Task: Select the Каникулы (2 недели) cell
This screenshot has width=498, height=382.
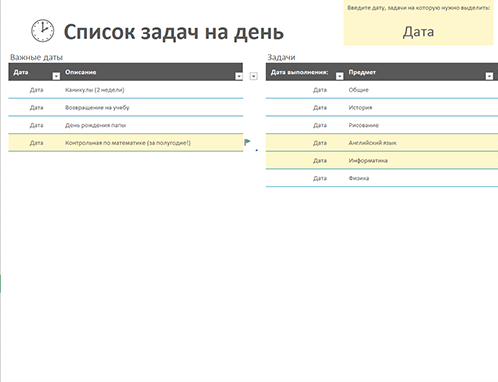Action: 95,90
